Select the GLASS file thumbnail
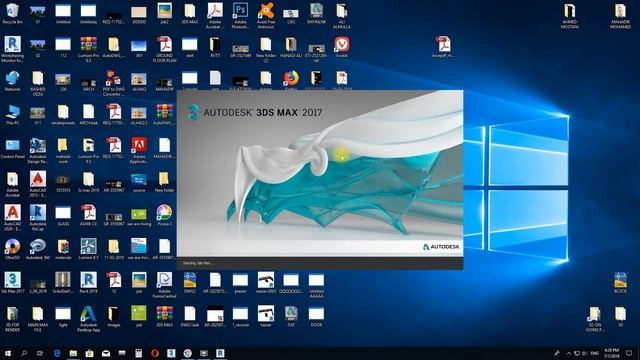 coord(63,216)
